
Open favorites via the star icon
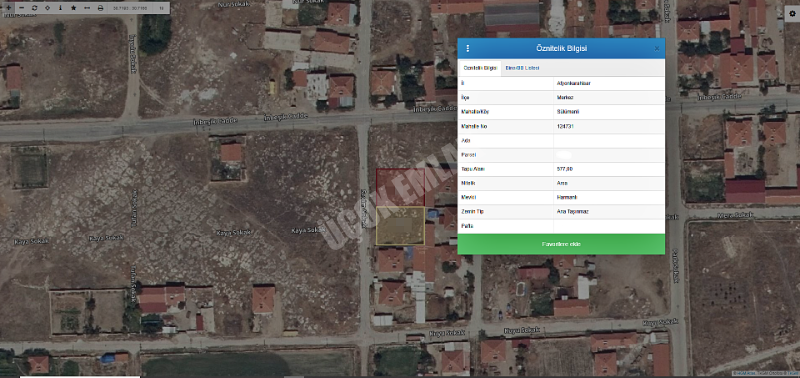(73, 8)
